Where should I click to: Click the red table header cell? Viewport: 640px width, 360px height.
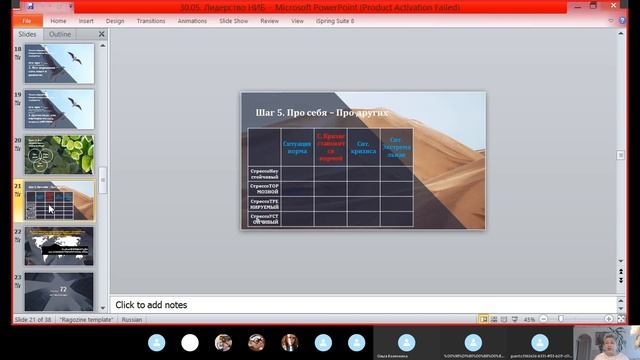331,147
